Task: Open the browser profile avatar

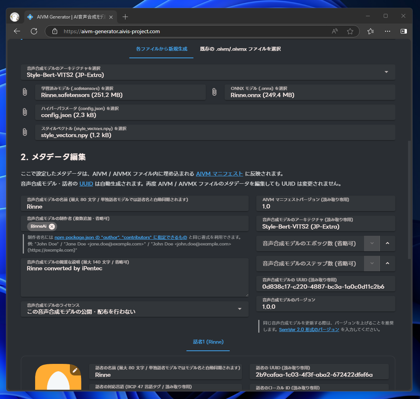Action: click(15, 17)
